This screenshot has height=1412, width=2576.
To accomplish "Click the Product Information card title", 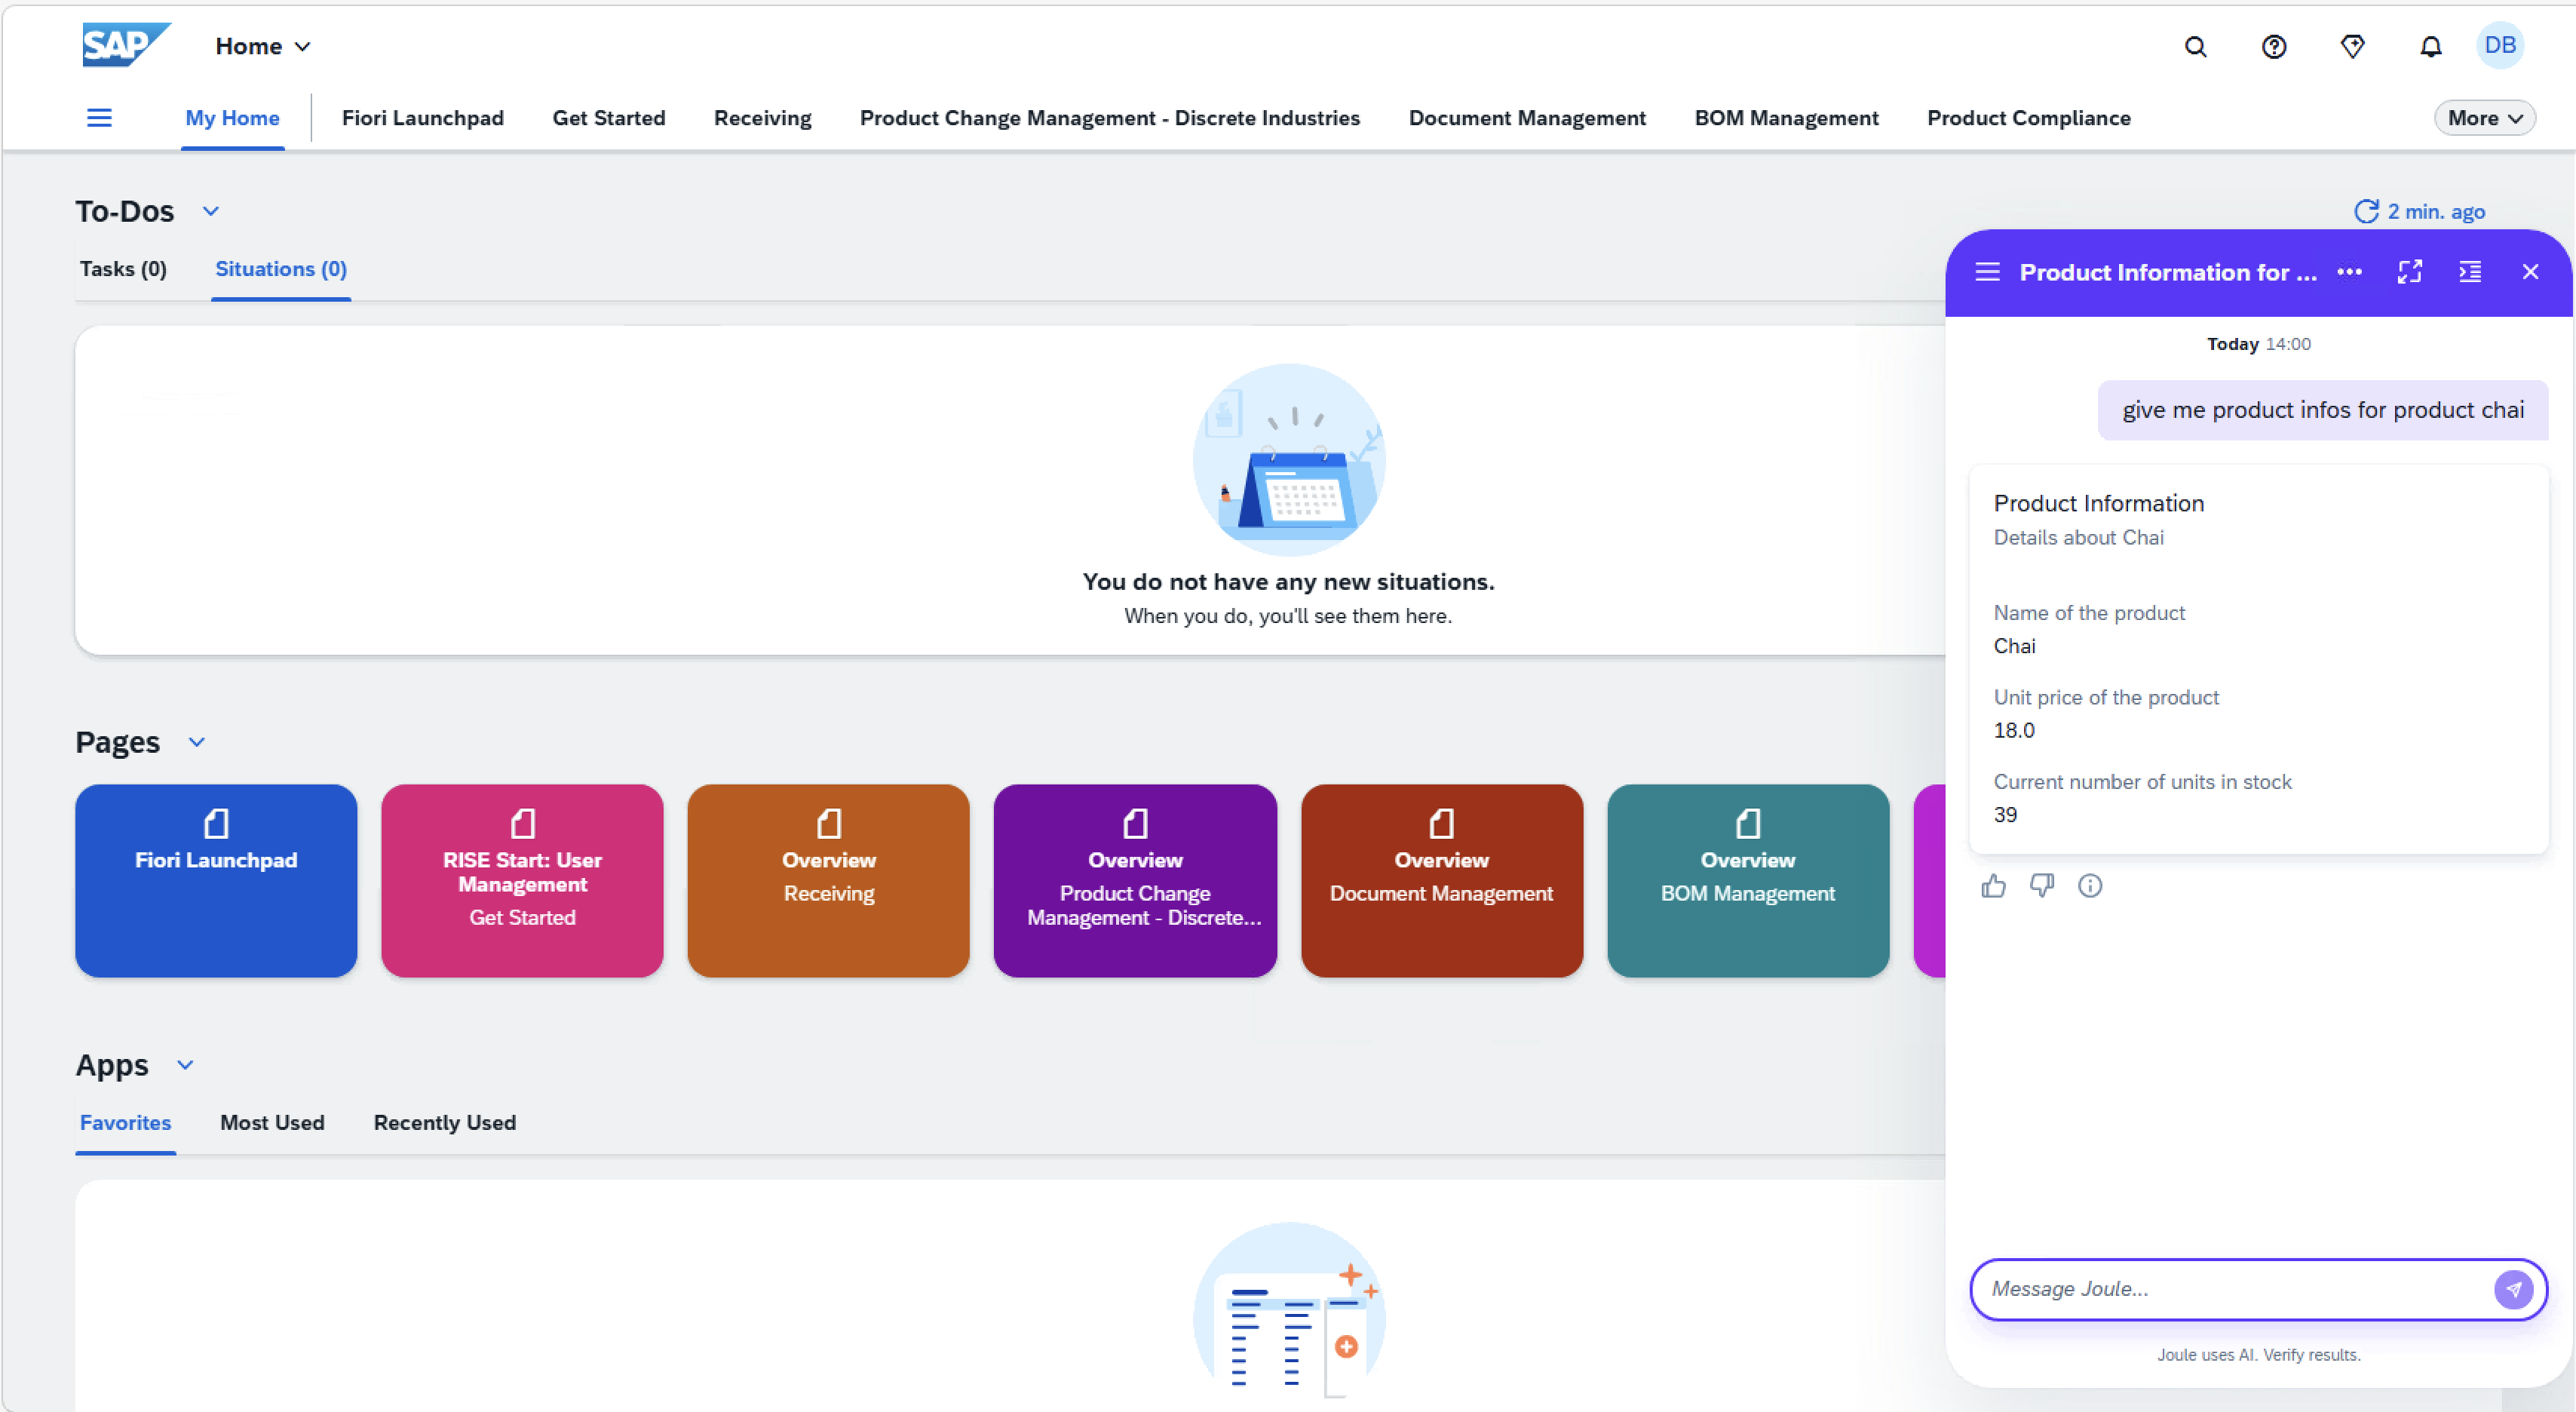I will [x=2099, y=504].
